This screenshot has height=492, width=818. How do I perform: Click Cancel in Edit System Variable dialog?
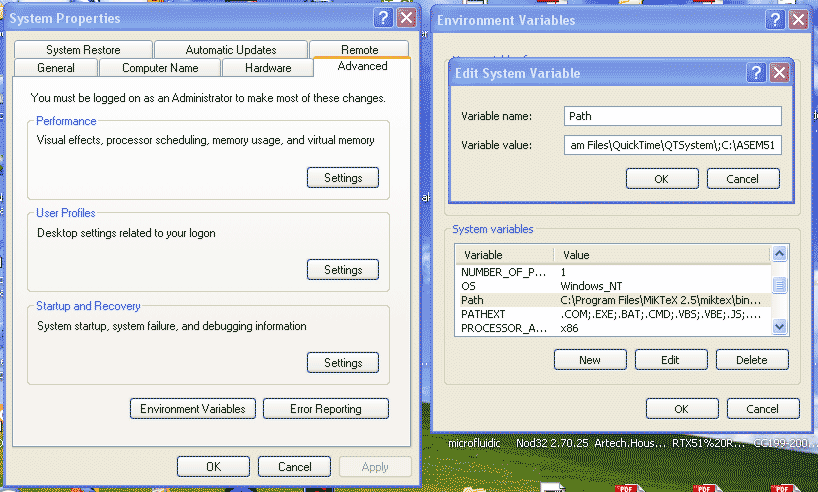[743, 179]
